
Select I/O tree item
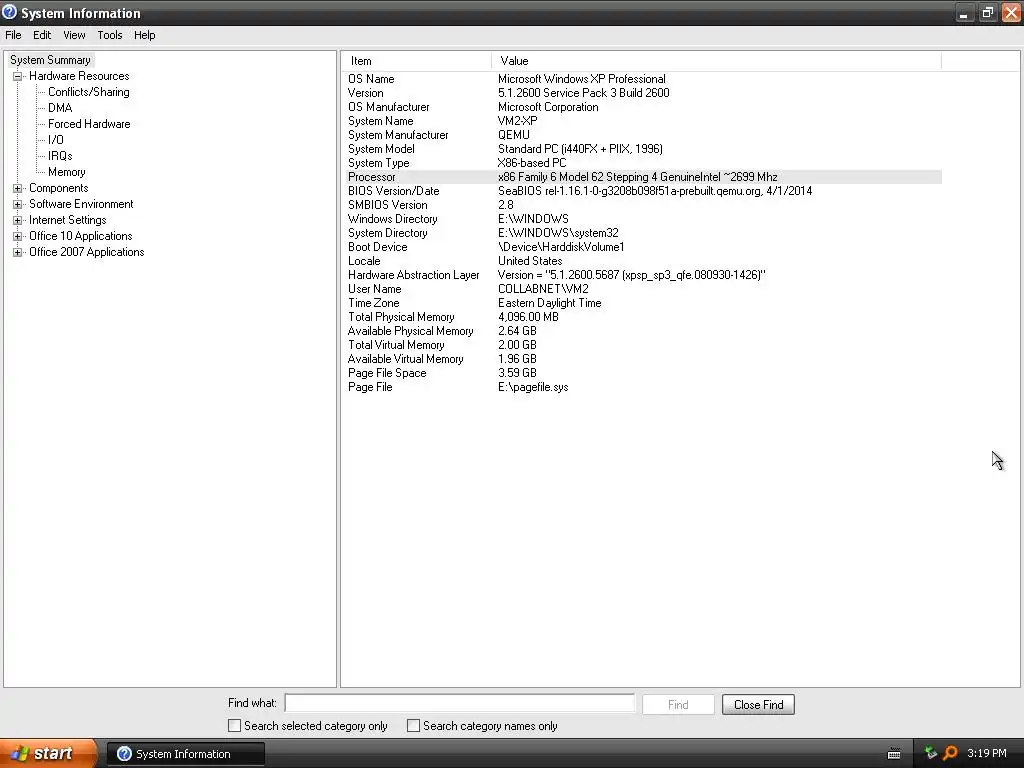pyautogui.click(x=56, y=140)
